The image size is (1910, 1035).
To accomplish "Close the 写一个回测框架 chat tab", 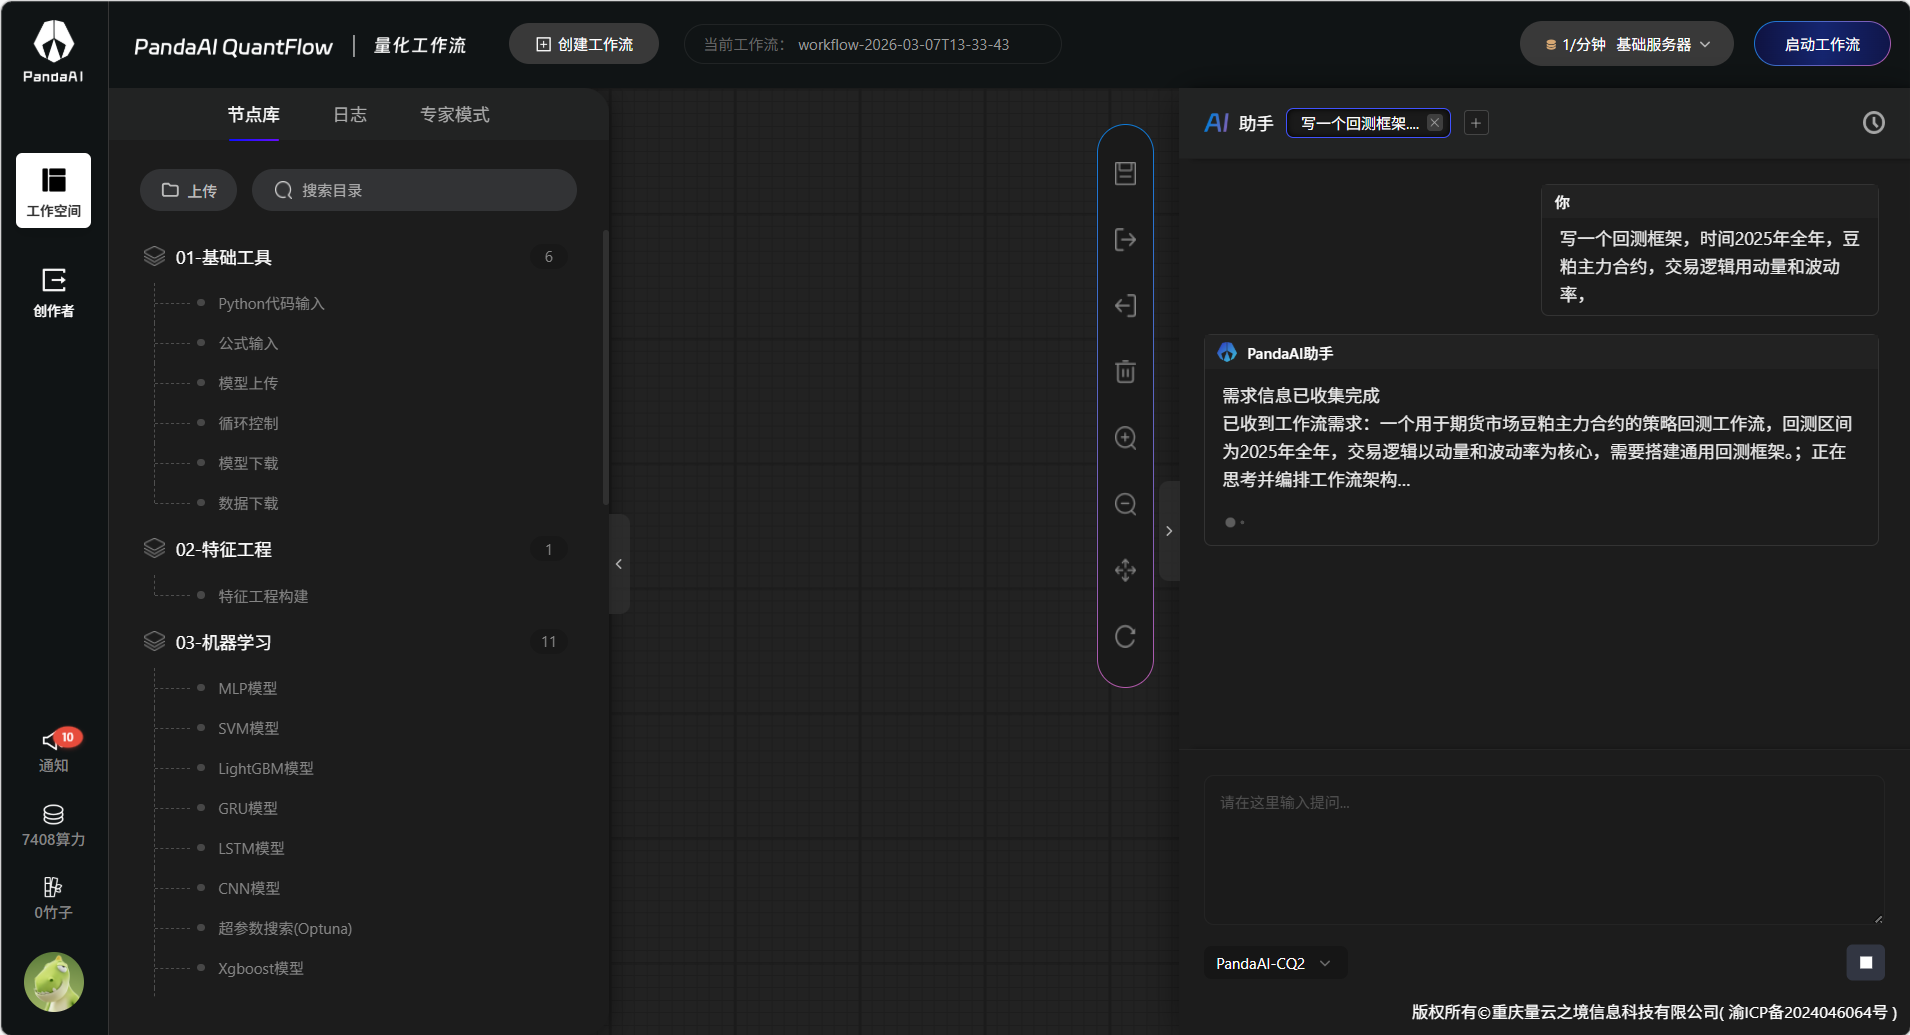I will 1434,122.
